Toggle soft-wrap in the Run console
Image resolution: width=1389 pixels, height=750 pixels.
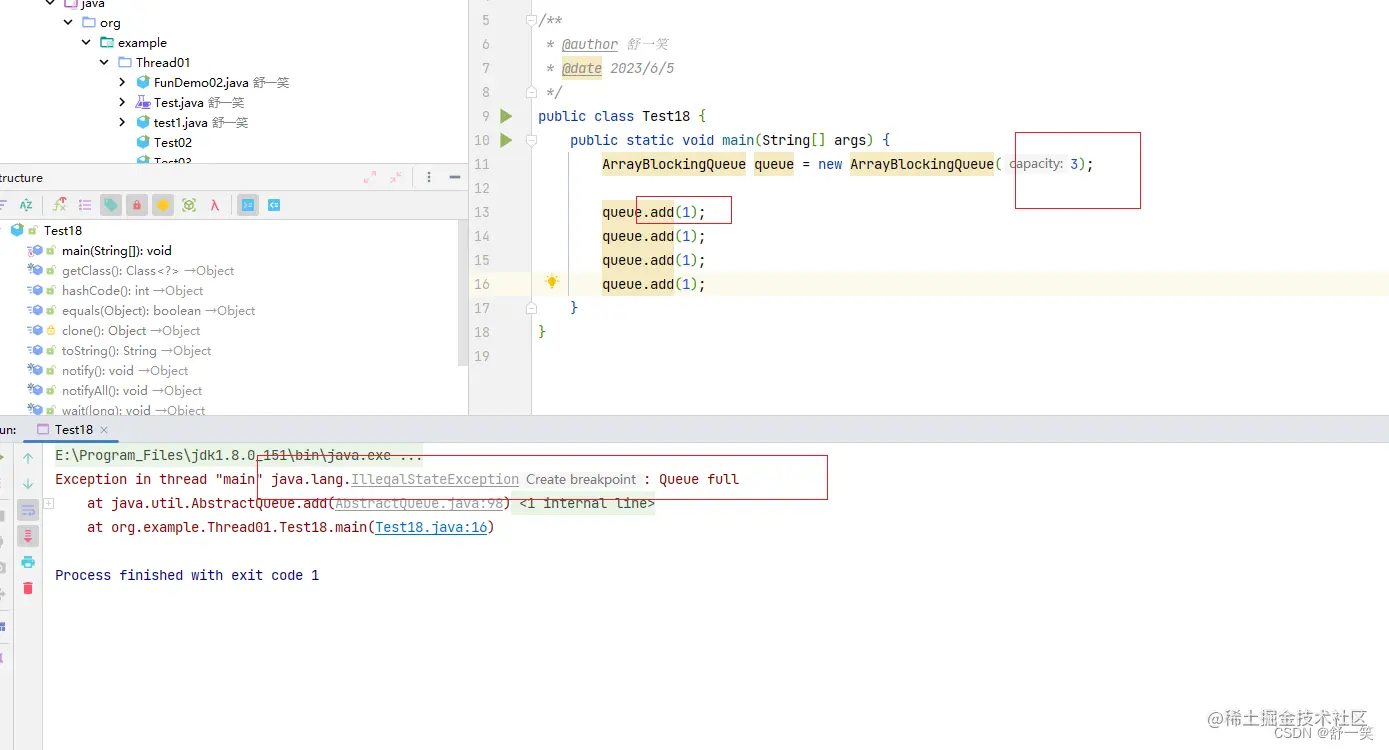(28, 510)
